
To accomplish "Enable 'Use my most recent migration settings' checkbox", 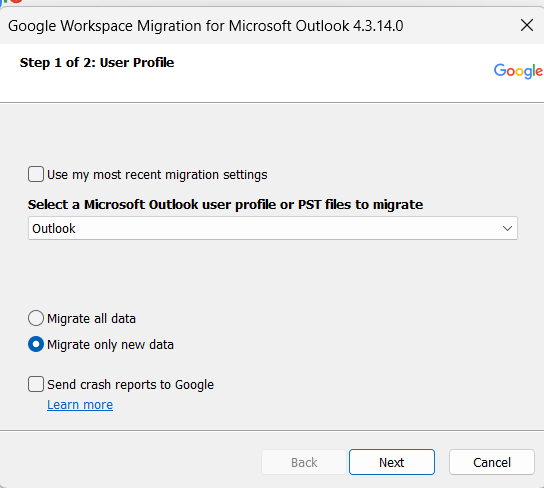I will [36, 174].
